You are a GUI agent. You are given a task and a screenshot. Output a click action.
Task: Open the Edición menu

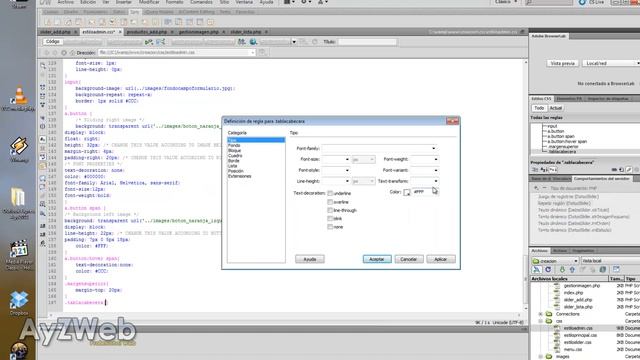tap(88, 2)
